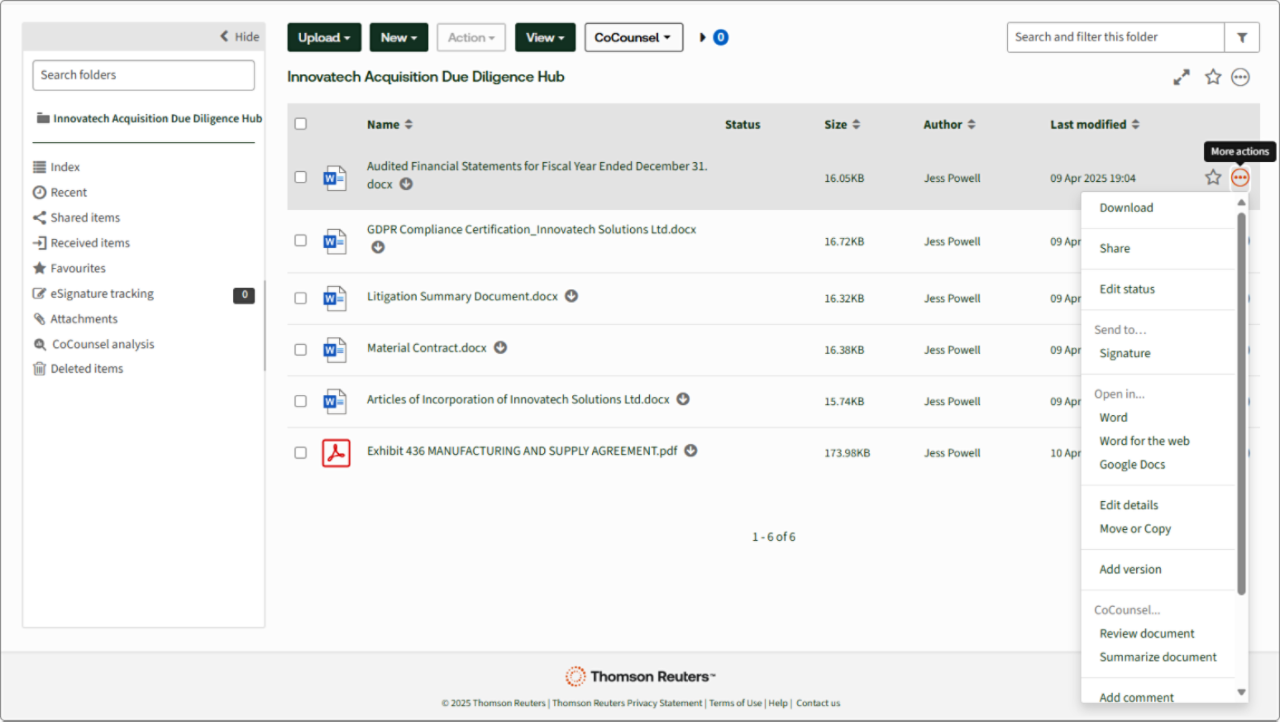
Task: Click the Search folders input field
Action: coord(143,75)
